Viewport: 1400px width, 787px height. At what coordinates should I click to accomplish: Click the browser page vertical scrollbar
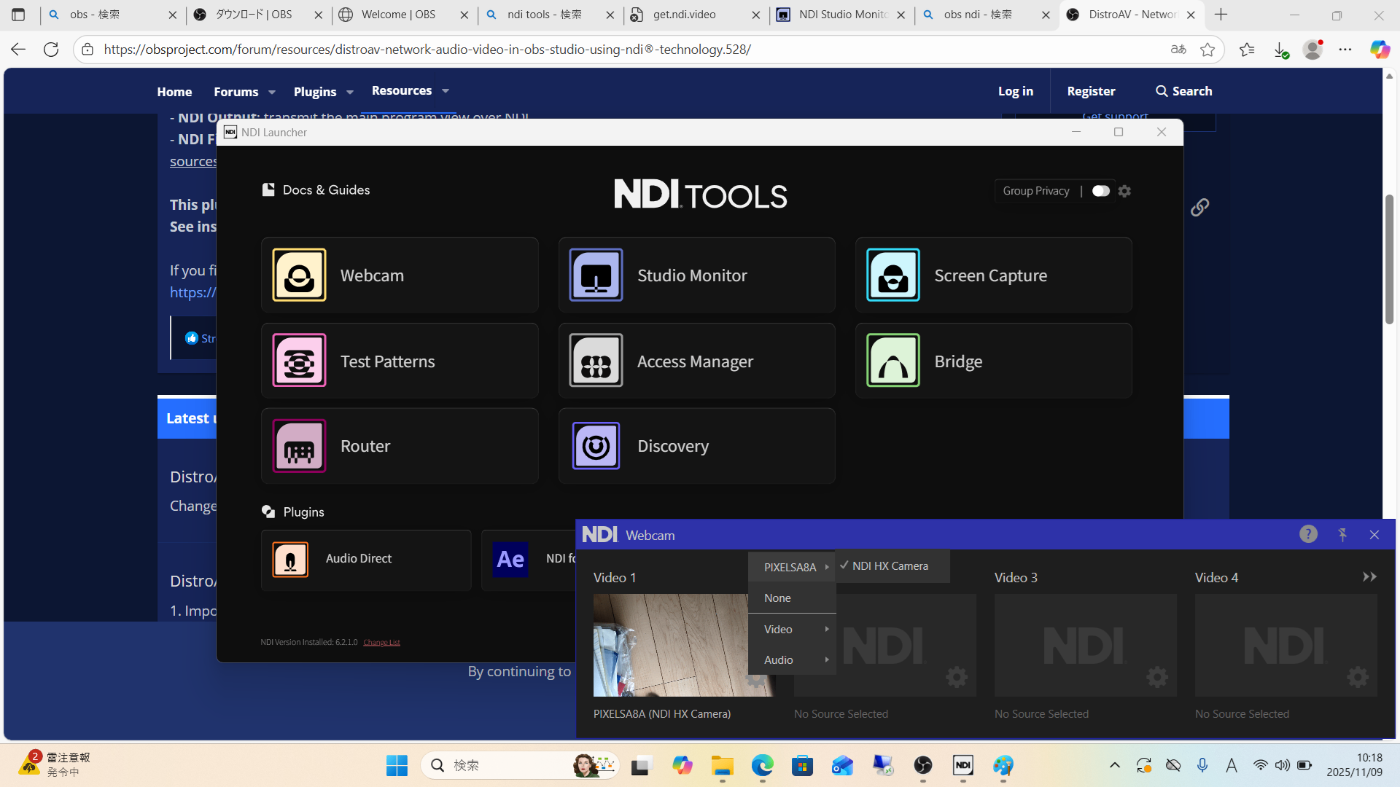(x=1390, y=260)
